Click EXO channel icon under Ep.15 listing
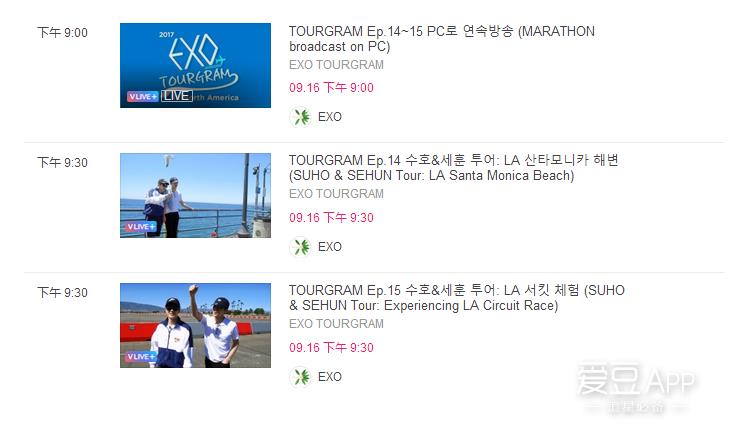 tap(300, 376)
